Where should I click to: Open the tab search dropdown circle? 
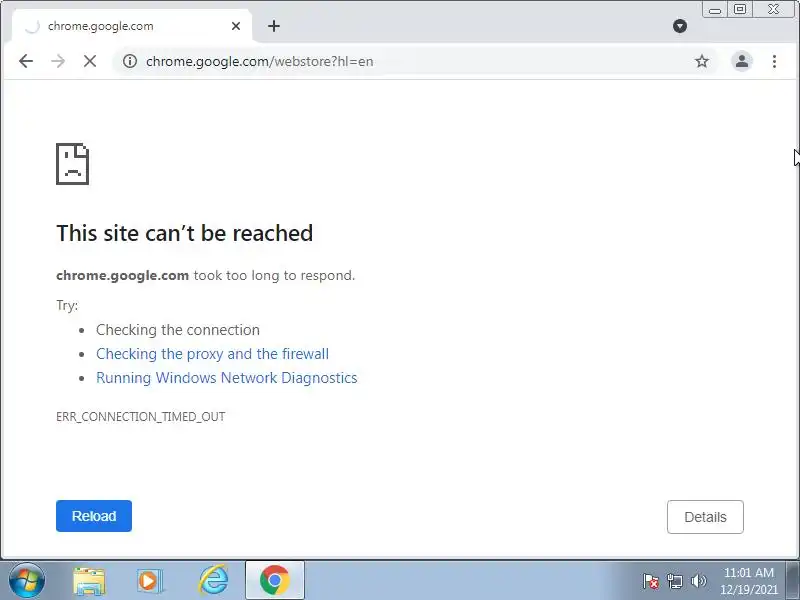click(x=680, y=26)
